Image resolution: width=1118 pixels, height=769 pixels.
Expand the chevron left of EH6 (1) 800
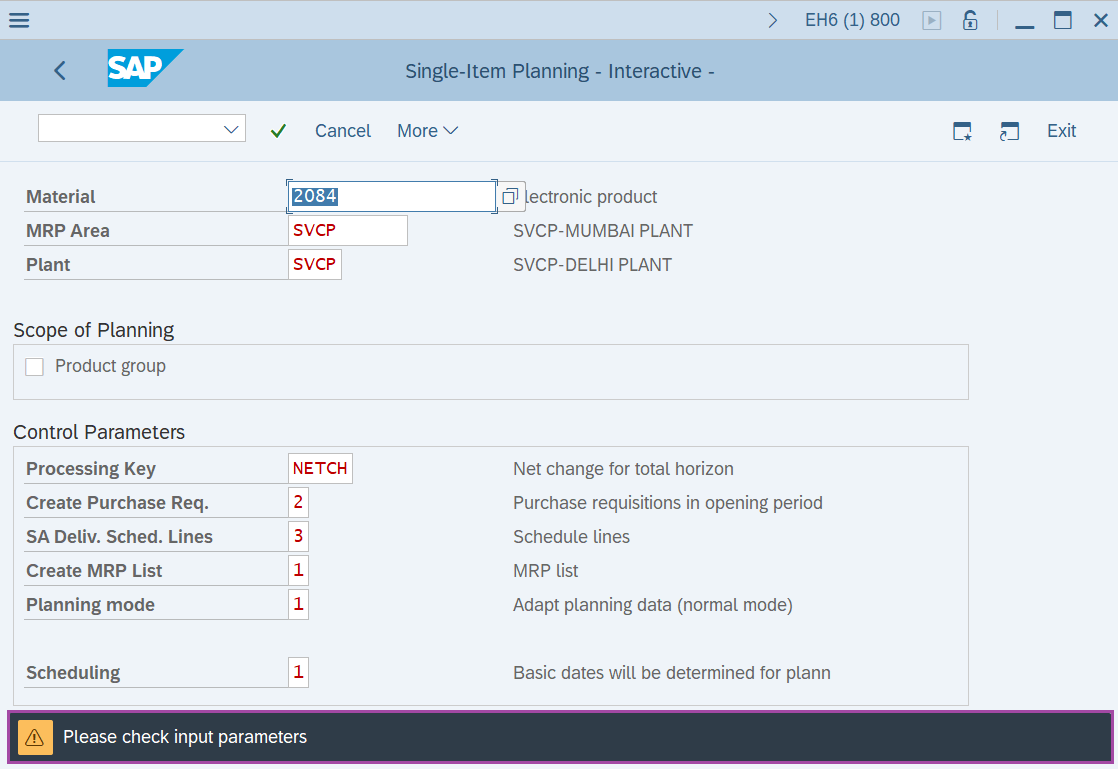772,20
